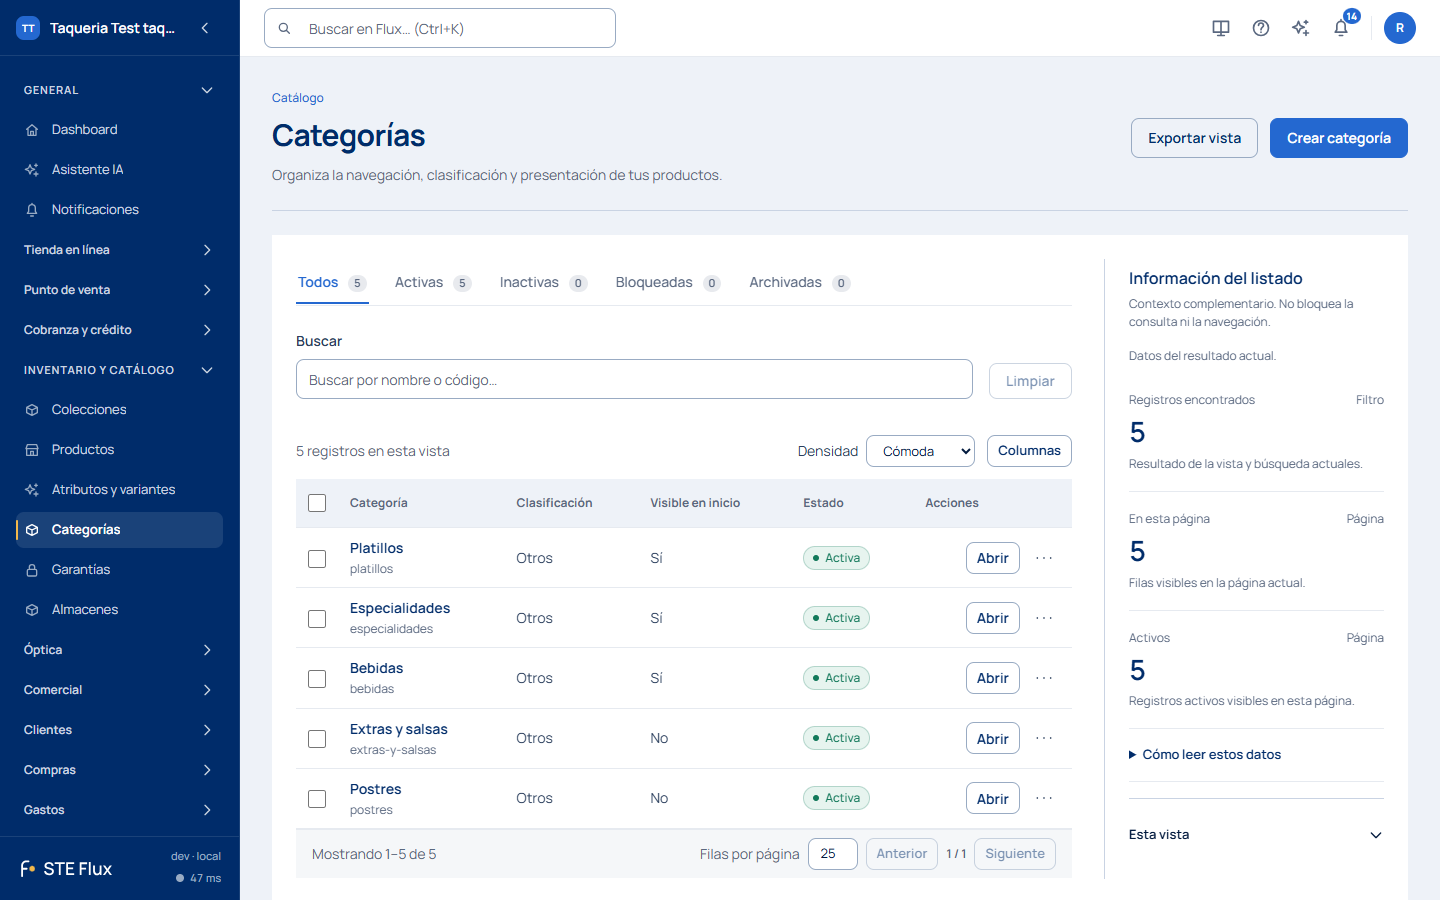Expand the Esta vista panel

pos(1256,835)
